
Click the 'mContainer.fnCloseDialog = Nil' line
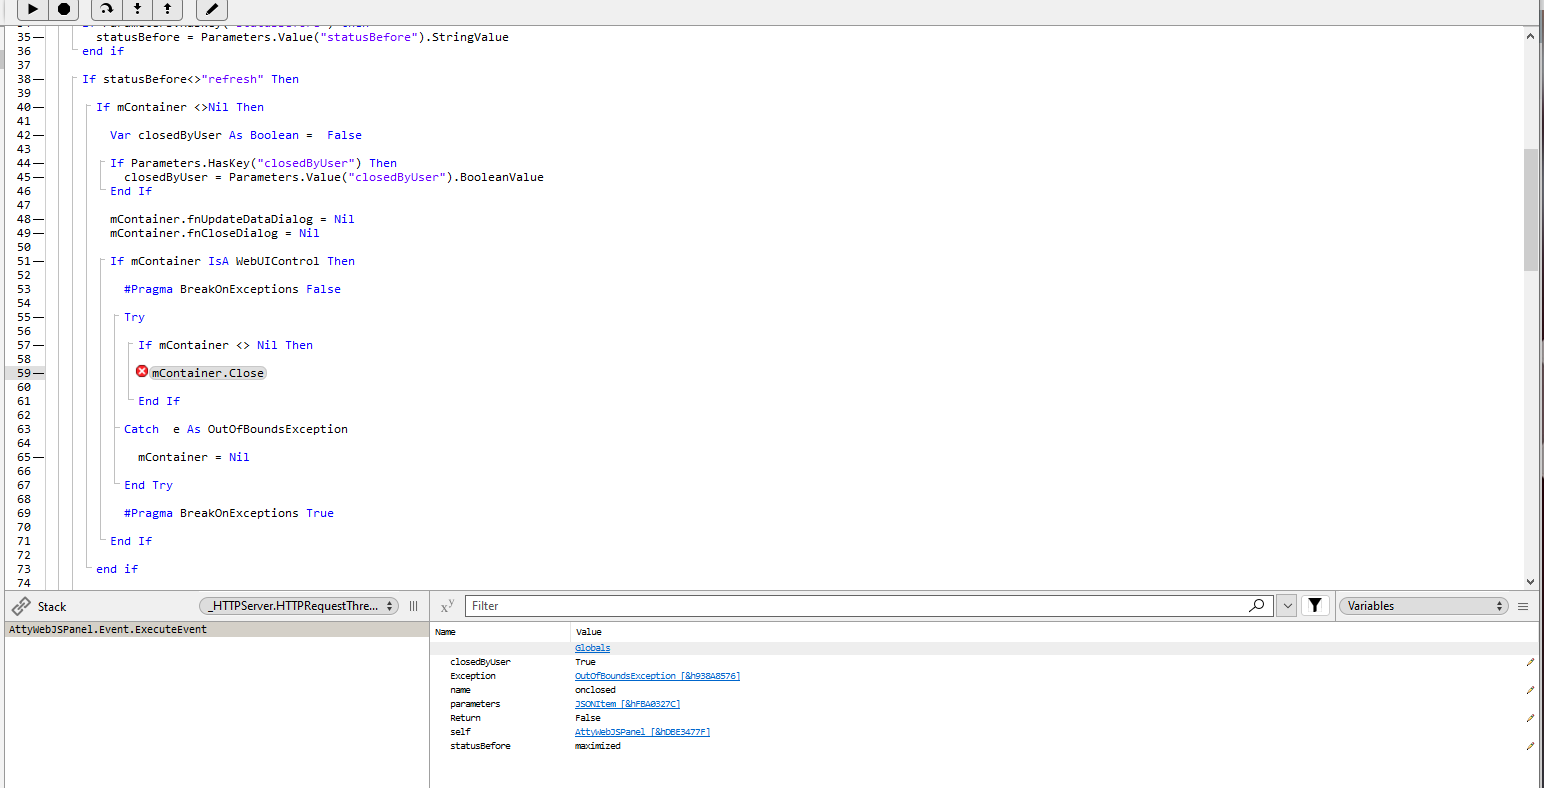[x=215, y=233]
